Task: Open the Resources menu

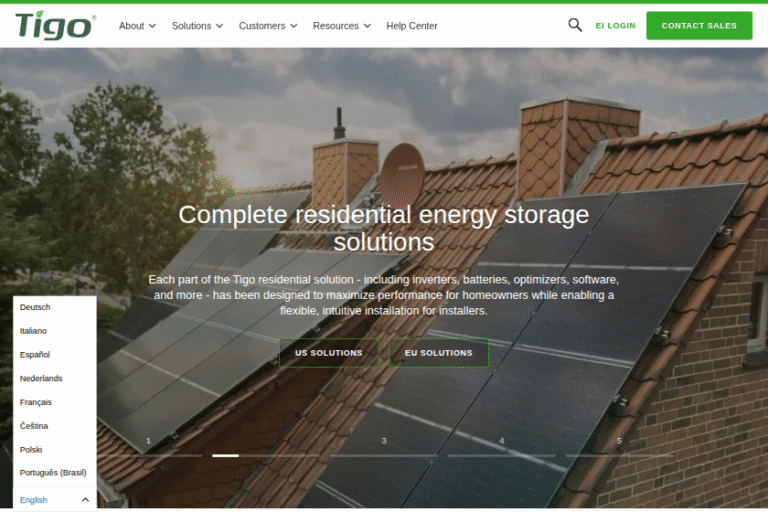Action: click(x=341, y=26)
